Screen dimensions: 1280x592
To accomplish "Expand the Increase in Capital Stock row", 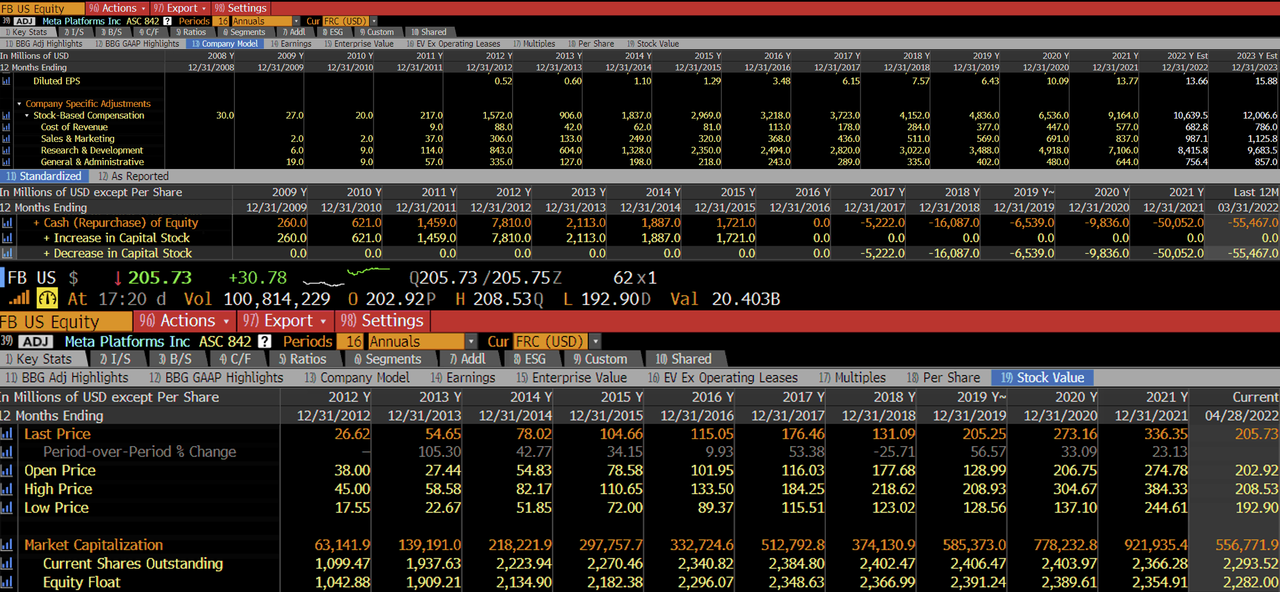I will click(x=47, y=238).
